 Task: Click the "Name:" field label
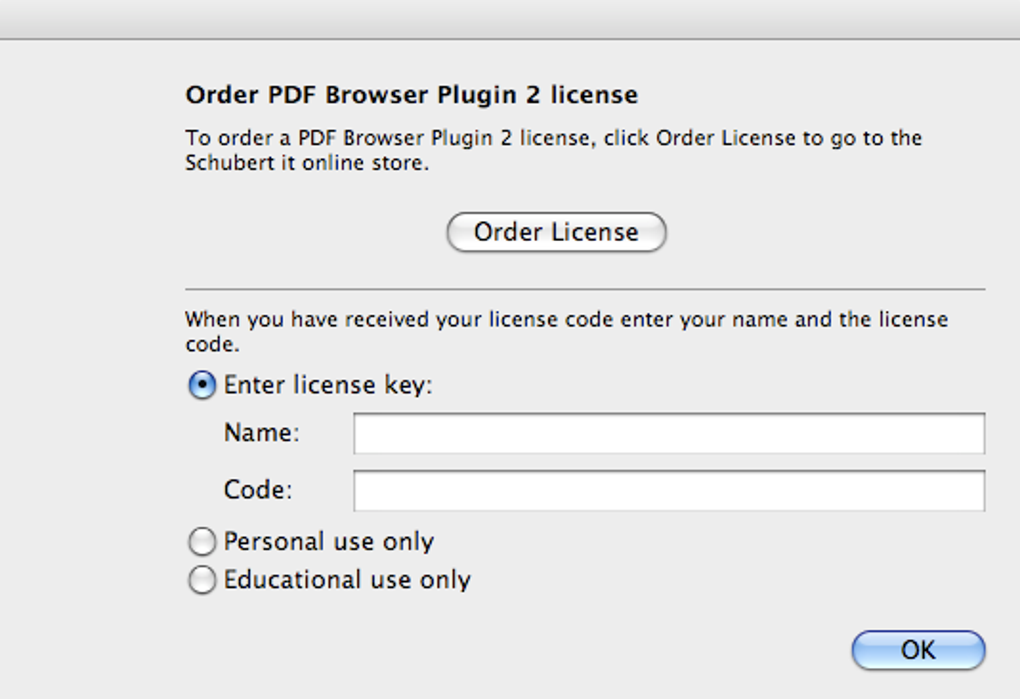[262, 433]
